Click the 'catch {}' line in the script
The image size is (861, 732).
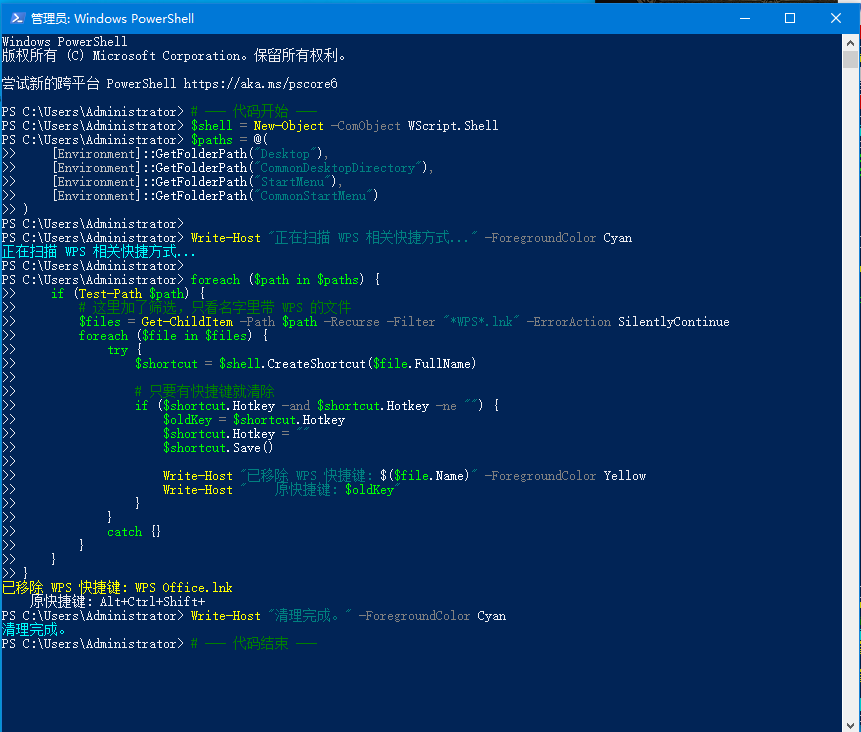[x=133, y=532]
